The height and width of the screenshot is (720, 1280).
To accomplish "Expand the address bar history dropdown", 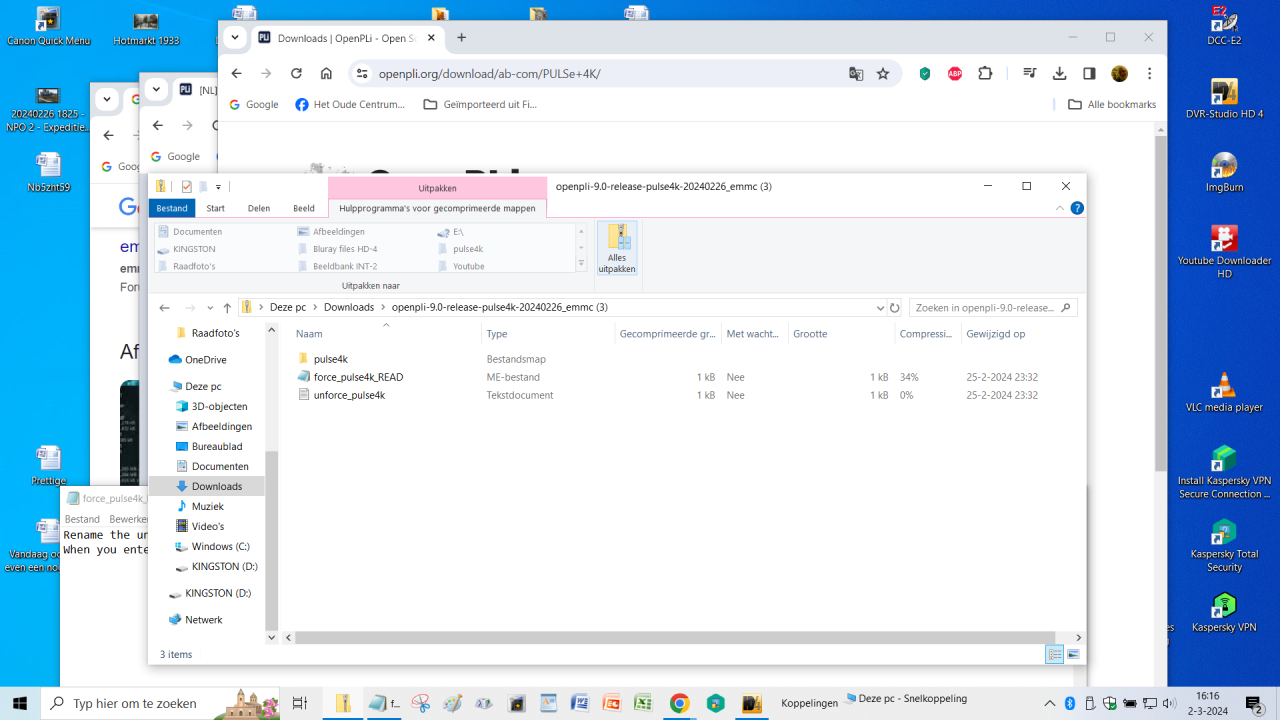I will pos(880,308).
